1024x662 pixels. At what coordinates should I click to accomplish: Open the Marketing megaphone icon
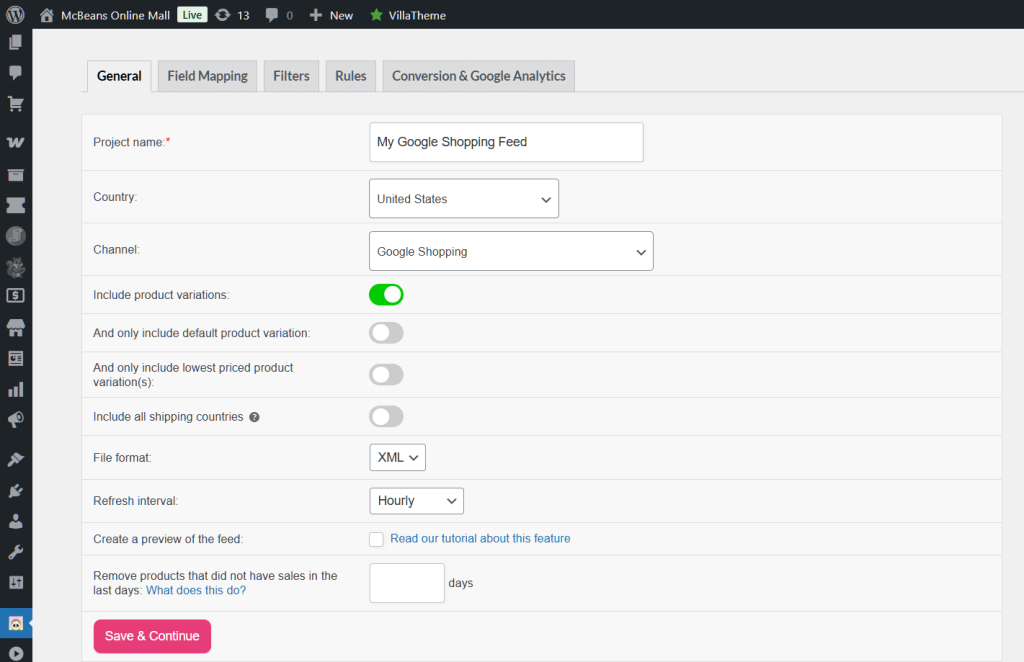tap(15, 420)
